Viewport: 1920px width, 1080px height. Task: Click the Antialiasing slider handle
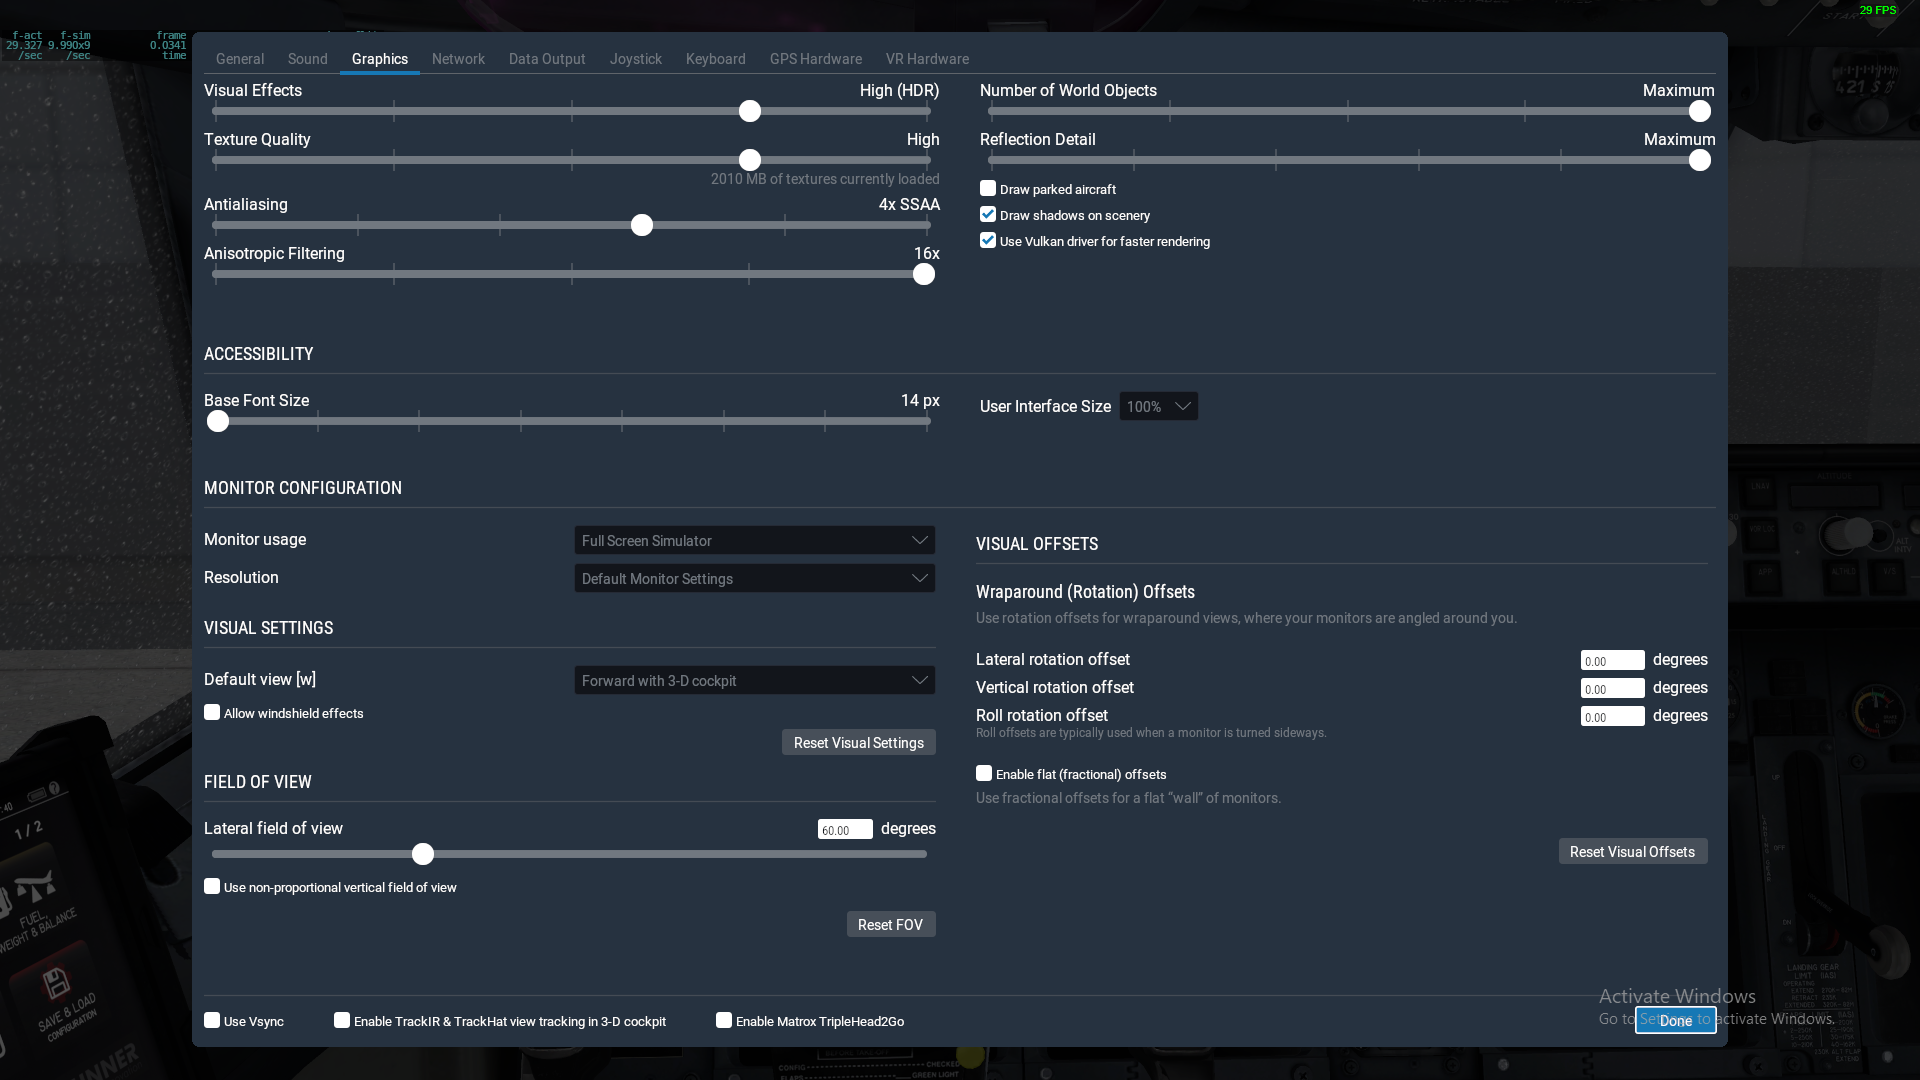coord(642,226)
